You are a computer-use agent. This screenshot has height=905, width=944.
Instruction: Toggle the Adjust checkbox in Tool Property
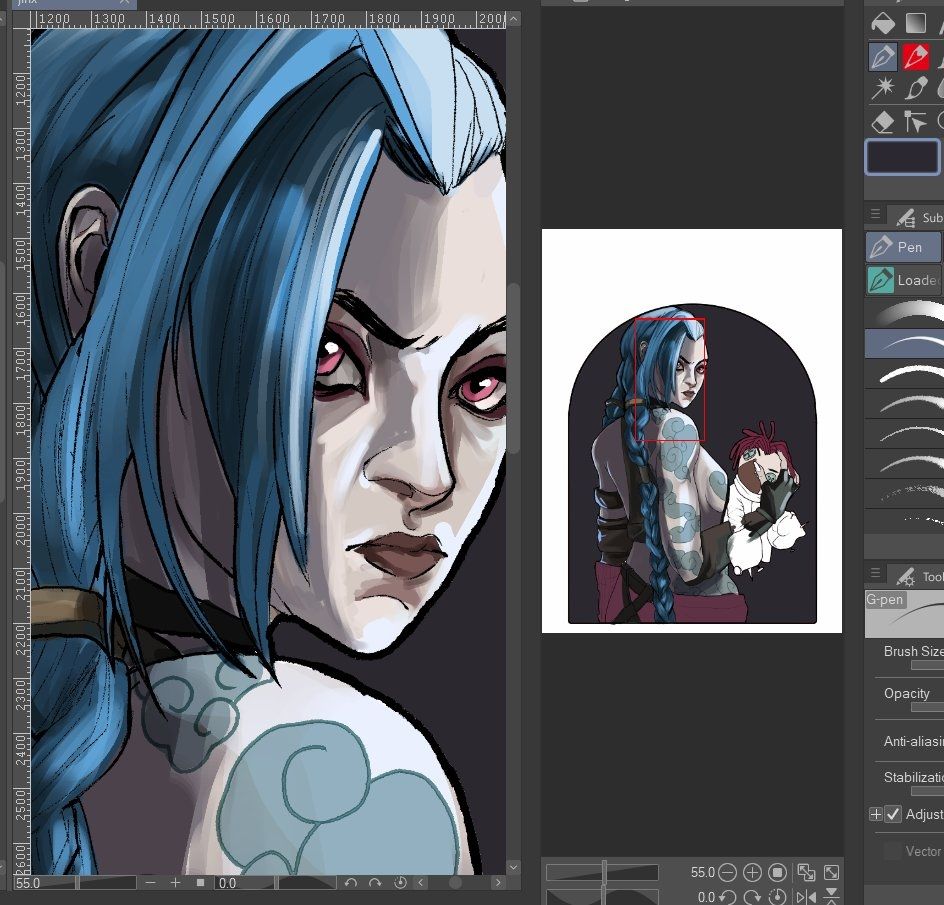[893, 815]
